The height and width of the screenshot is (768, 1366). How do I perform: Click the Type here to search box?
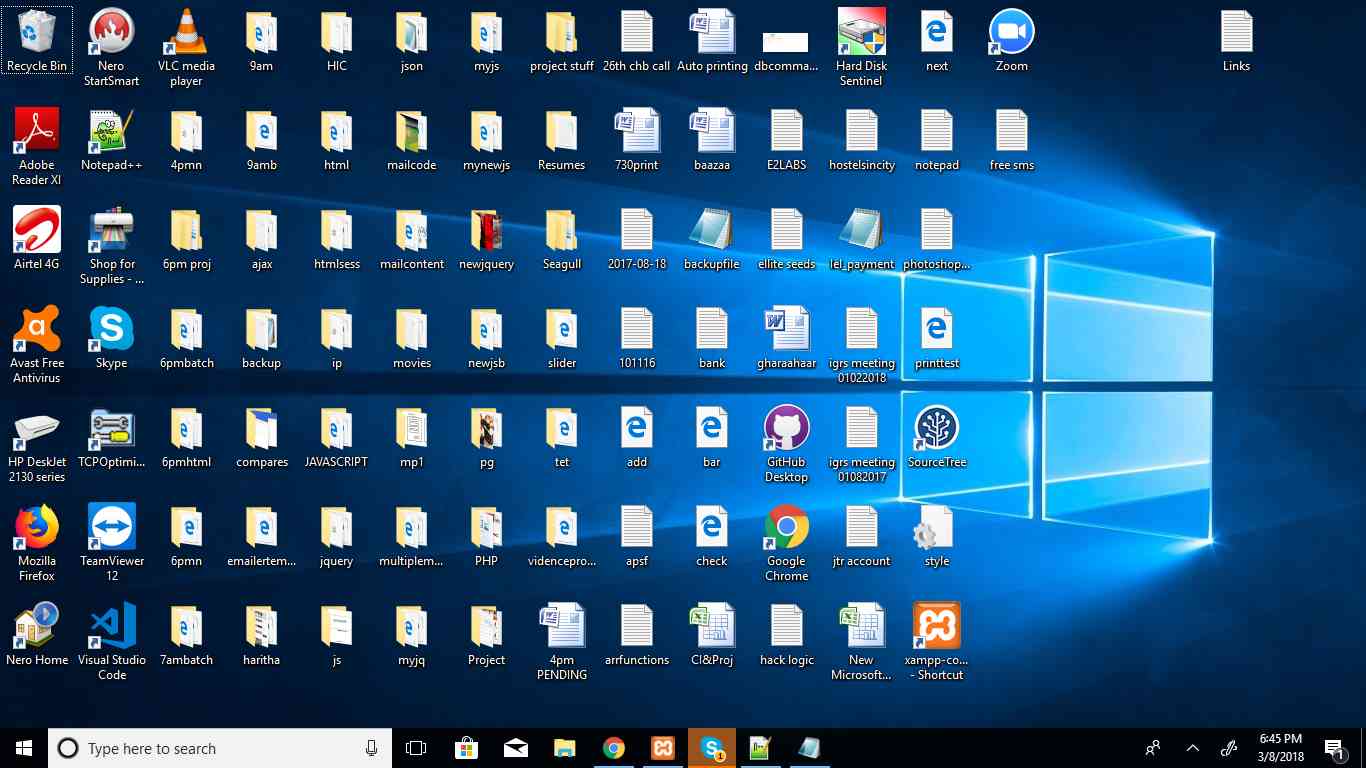210,748
